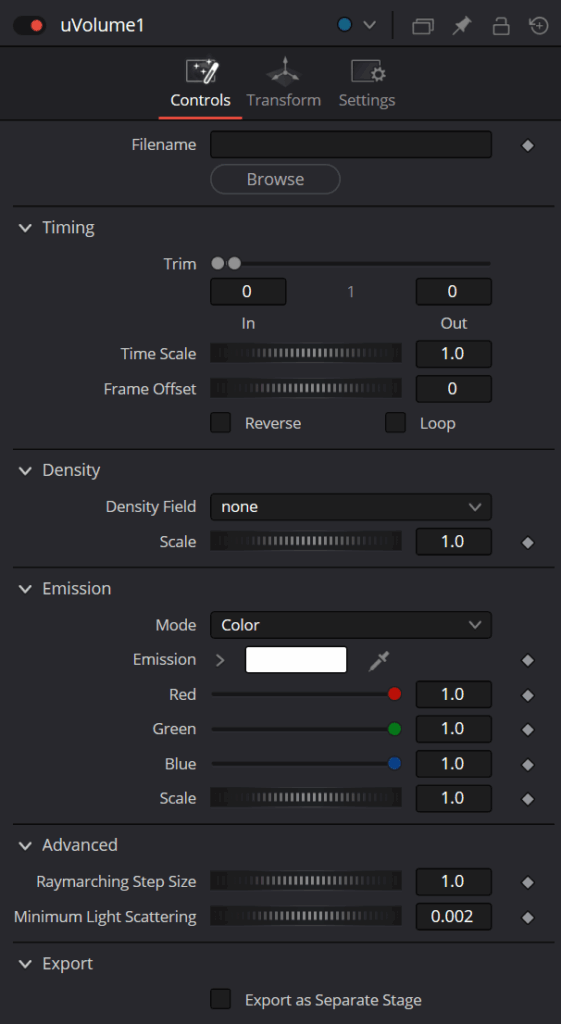Screen dimensions: 561x1024
Task: Switch to the Transform tab
Action: tap(283, 84)
